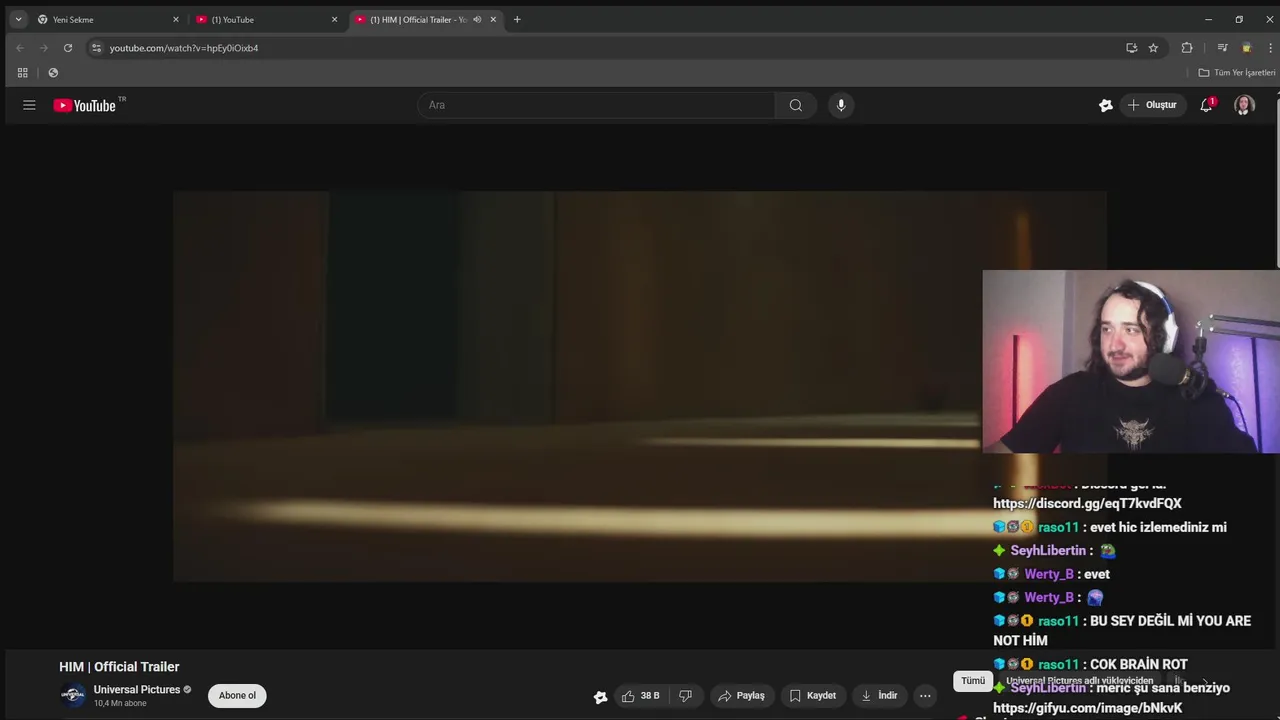Focus the YouTube Ara search field
The width and height of the screenshot is (1280, 720).
596,105
